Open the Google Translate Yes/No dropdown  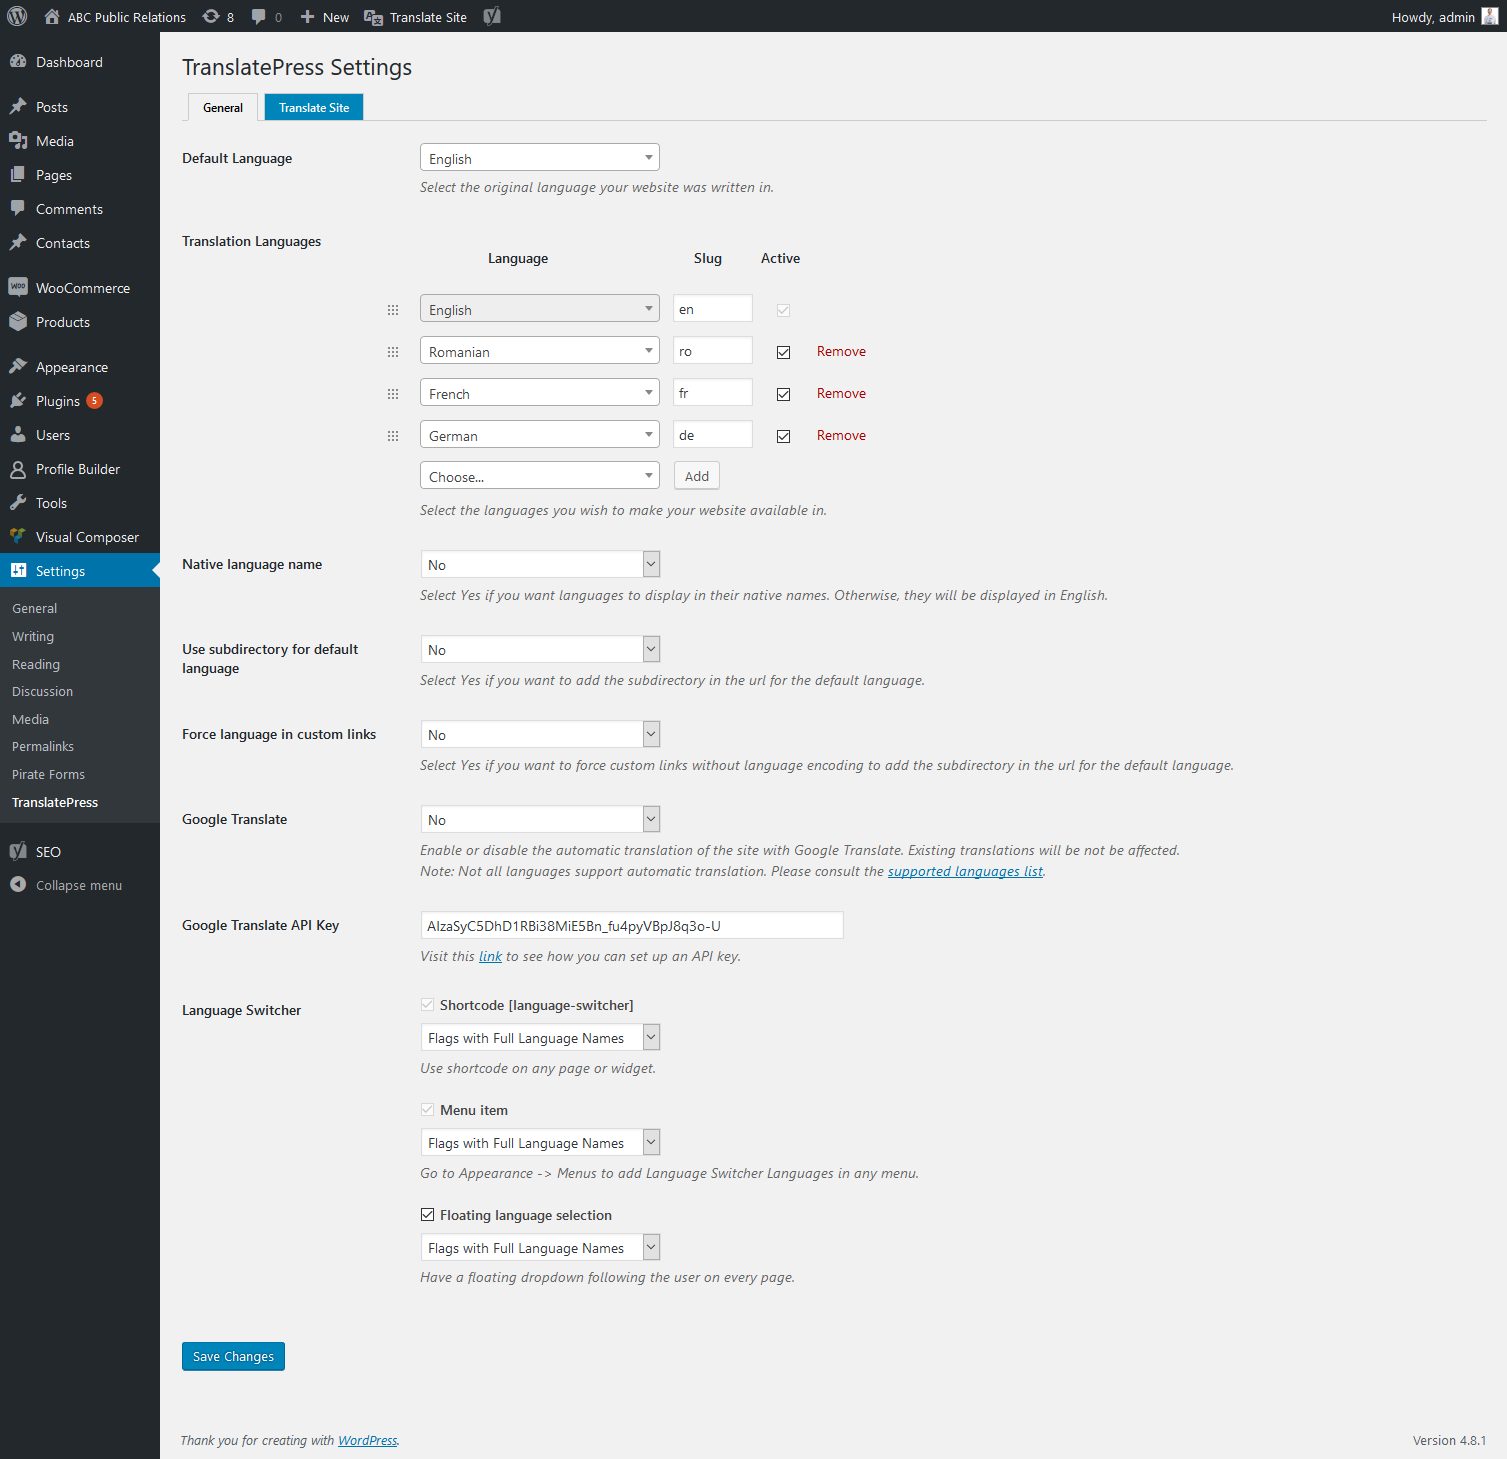click(540, 820)
